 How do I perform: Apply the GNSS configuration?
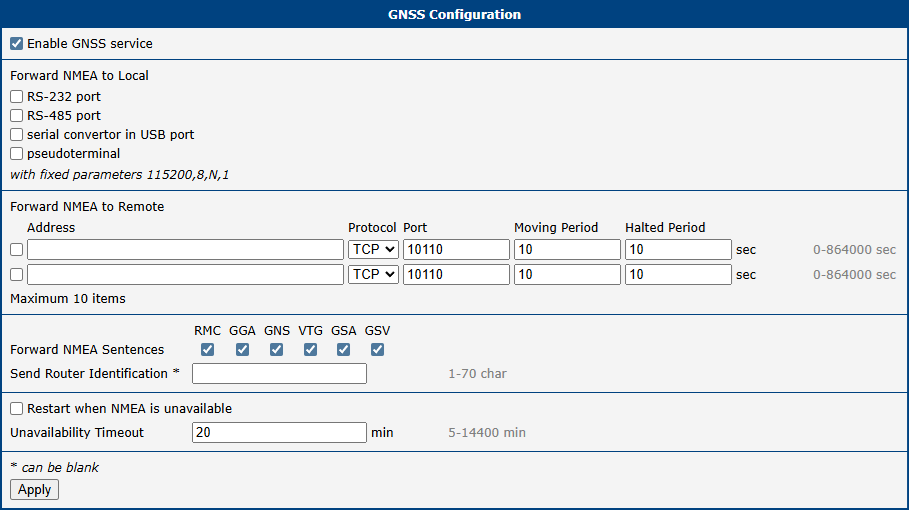click(x=34, y=490)
